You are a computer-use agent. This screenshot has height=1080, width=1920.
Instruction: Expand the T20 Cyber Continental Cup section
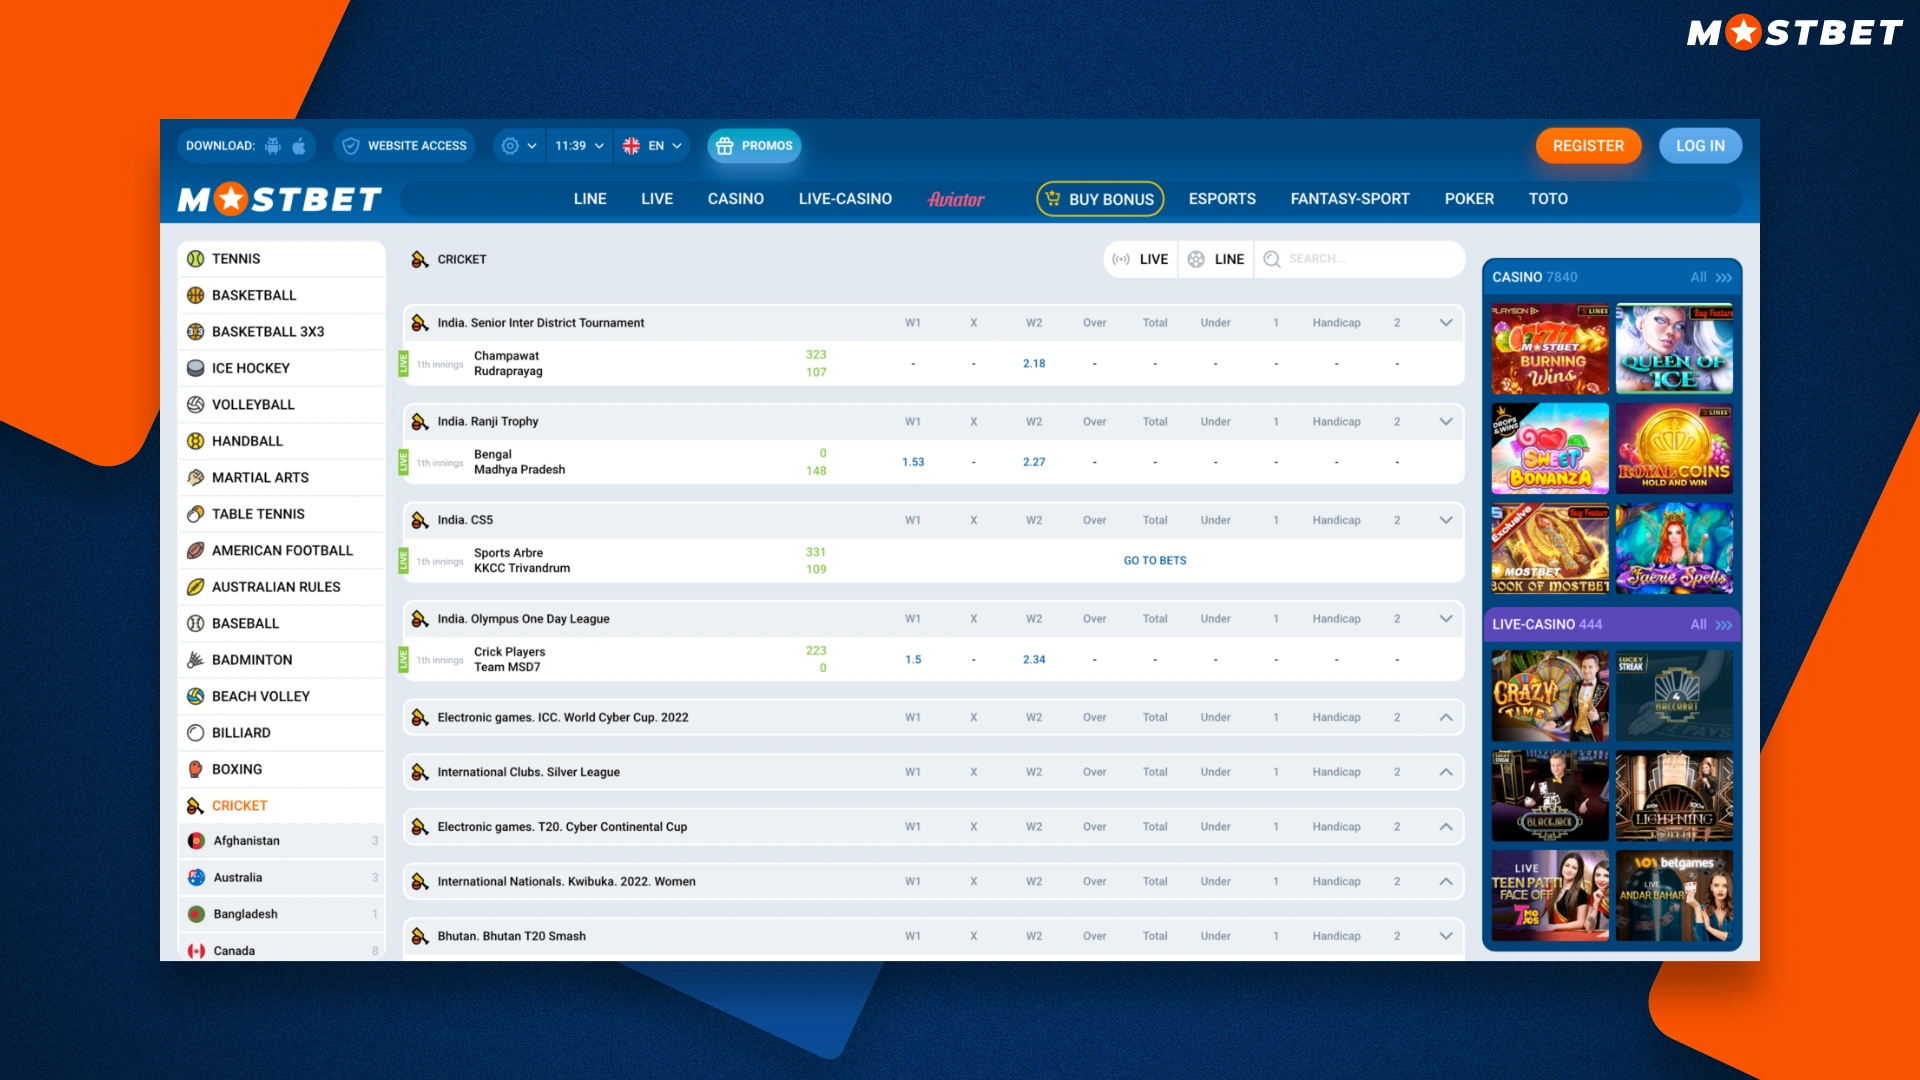point(1446,827)
